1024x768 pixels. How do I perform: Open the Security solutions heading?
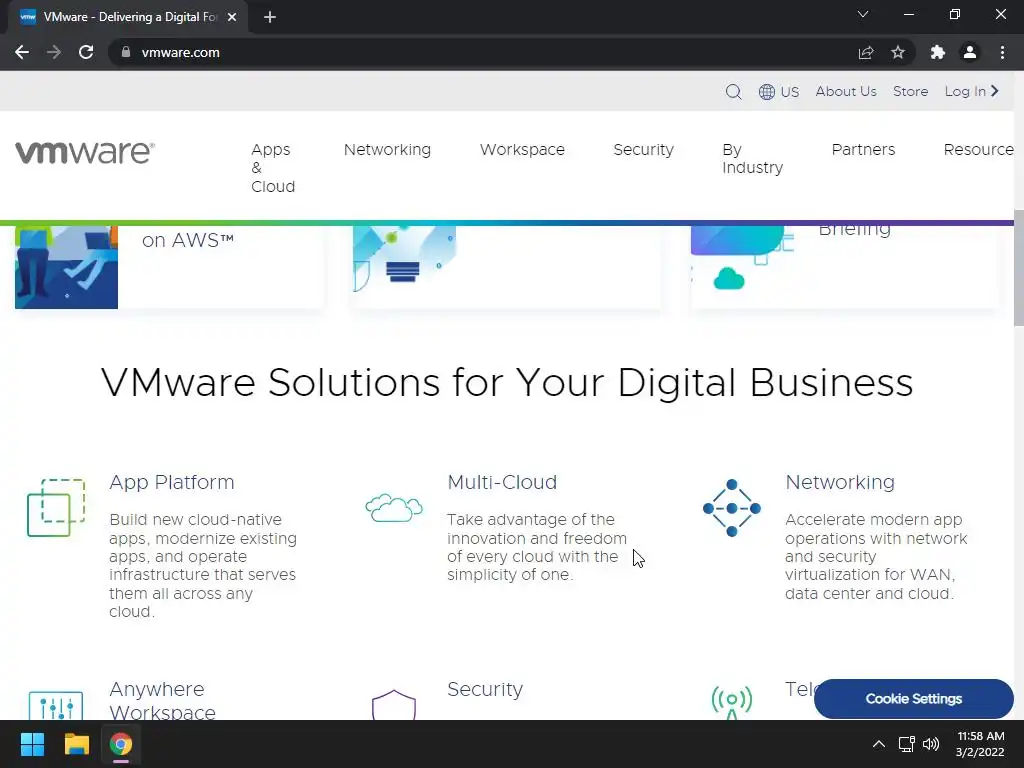(485, 689)
